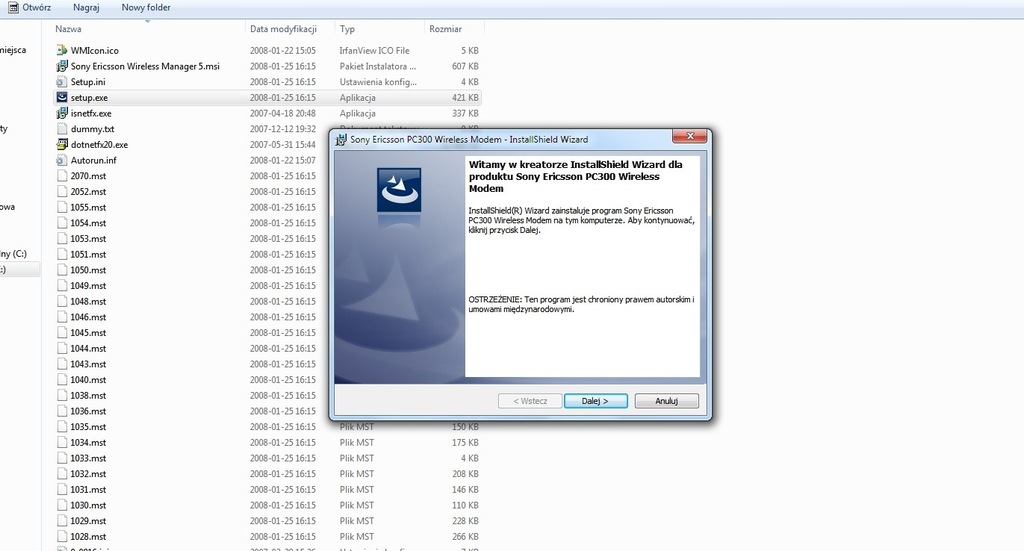
Task: Click the 2052.mst file icon
Action: pyautogui.click(x=61, y=191)
